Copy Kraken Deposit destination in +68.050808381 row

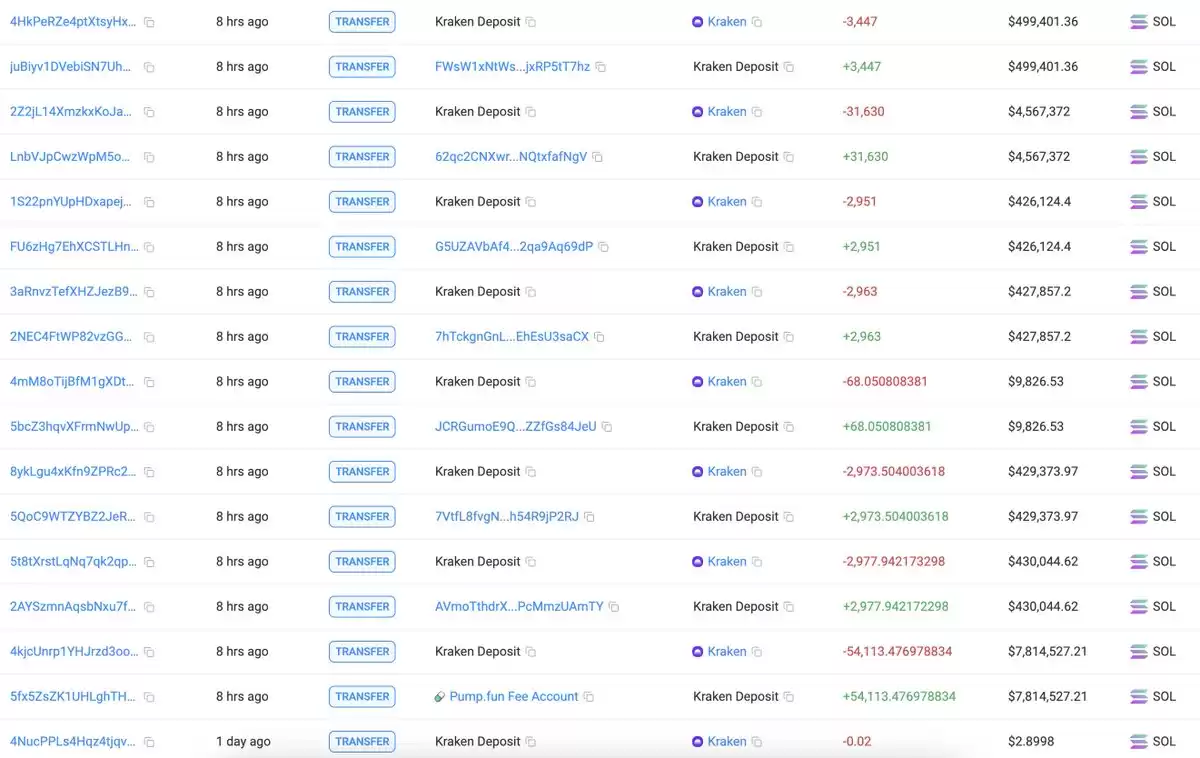[789, 427]
